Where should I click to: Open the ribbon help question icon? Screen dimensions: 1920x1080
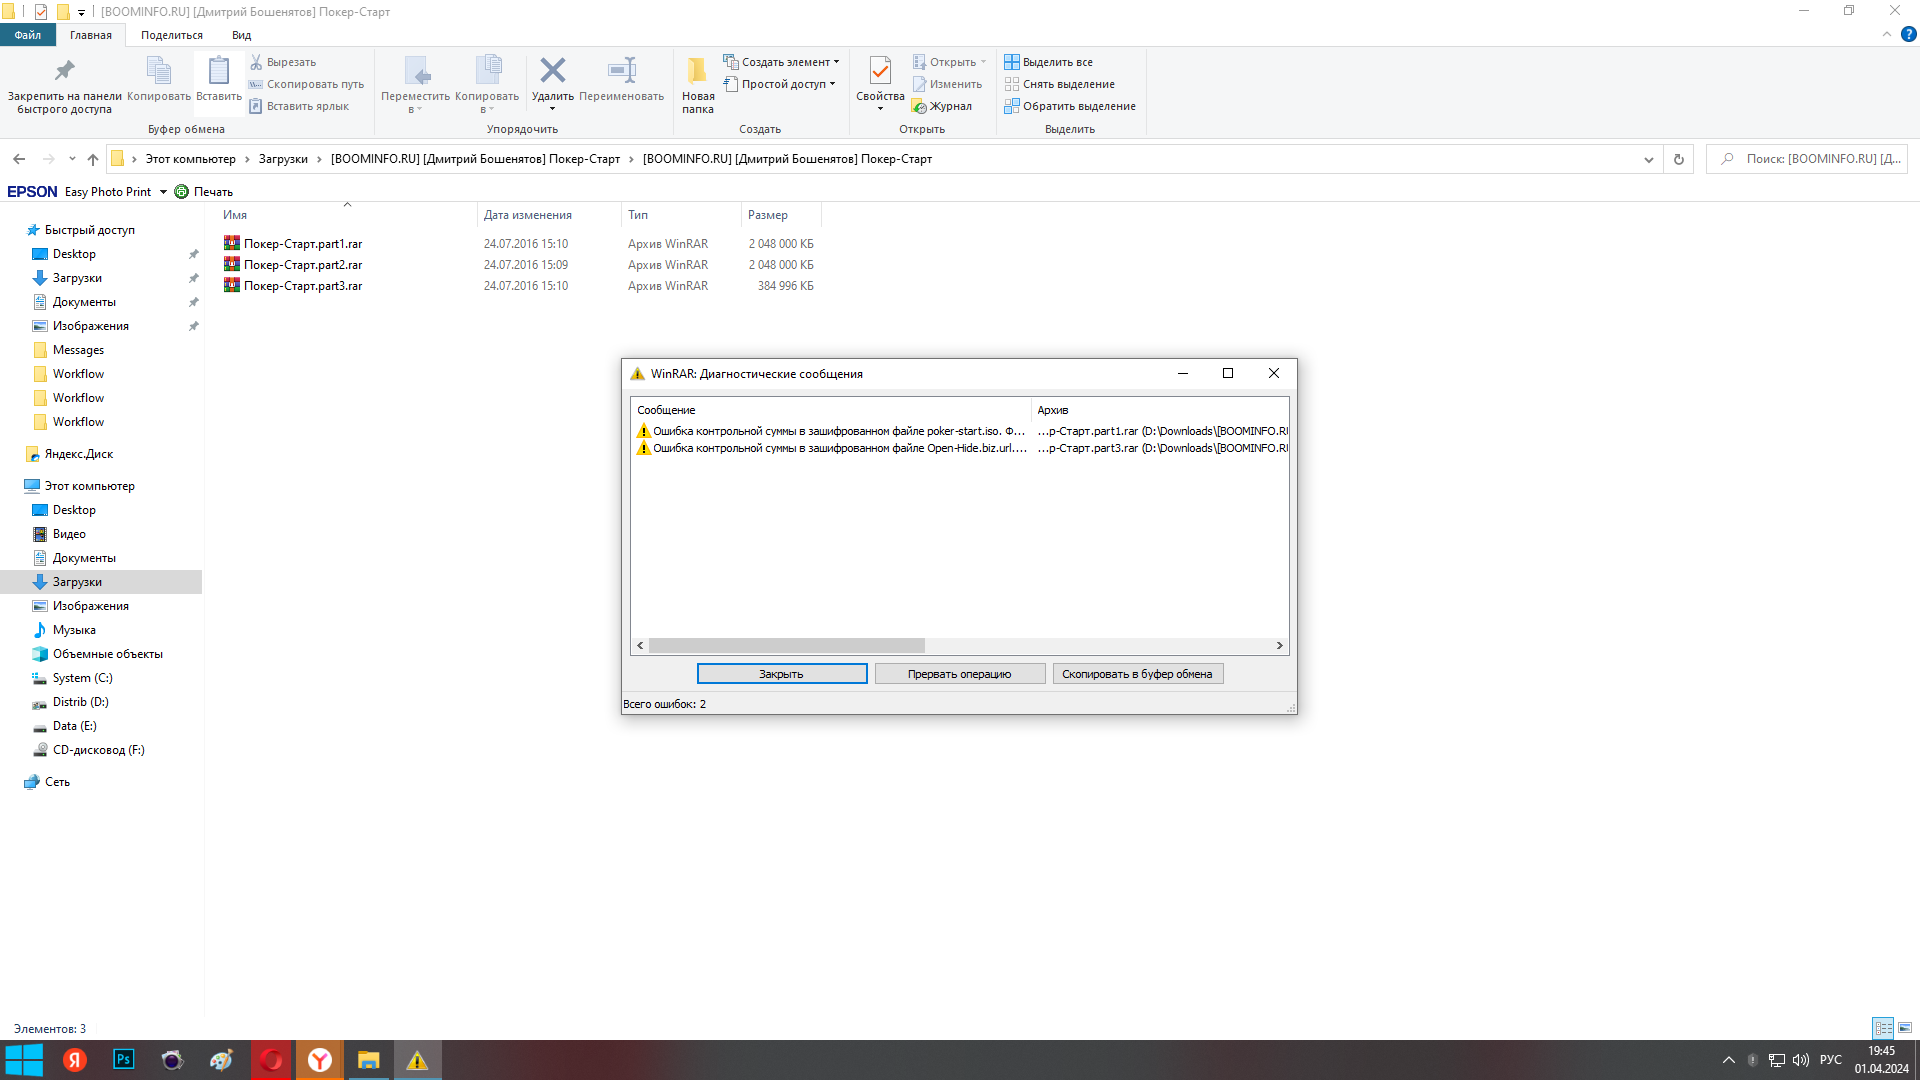pos(1909,34)
